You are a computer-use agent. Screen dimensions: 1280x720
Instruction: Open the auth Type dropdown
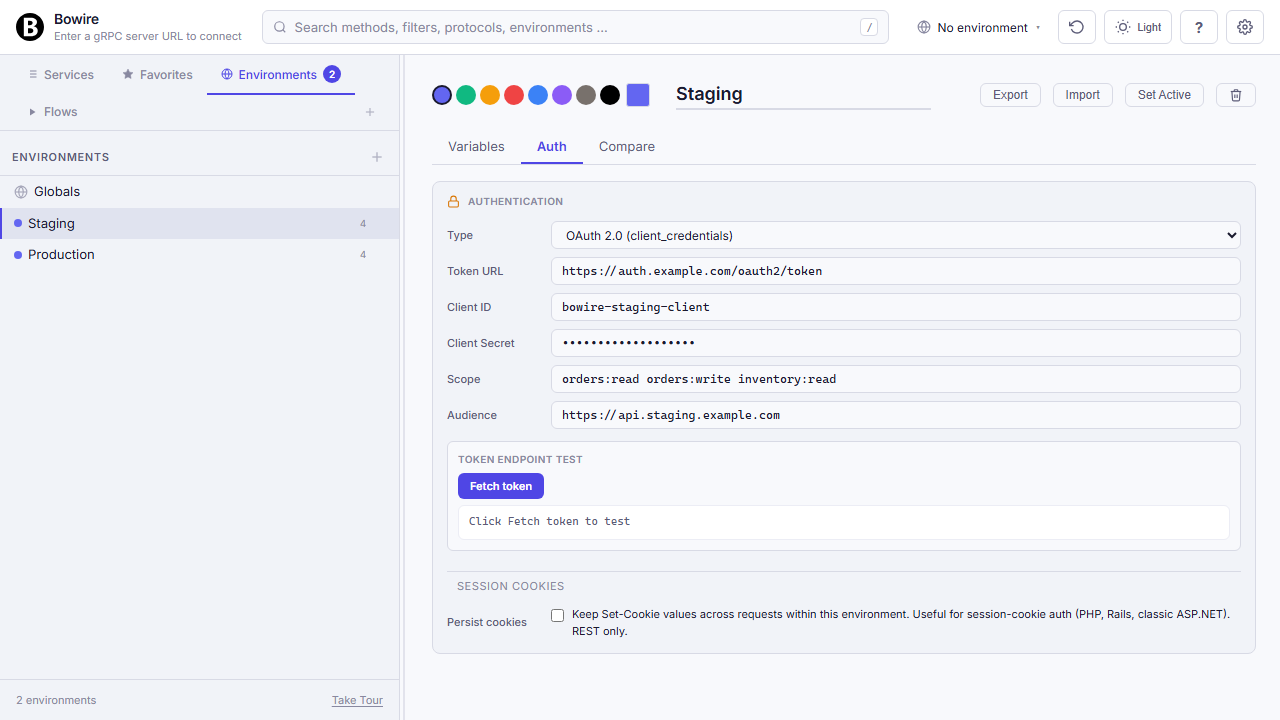[896, 236]
